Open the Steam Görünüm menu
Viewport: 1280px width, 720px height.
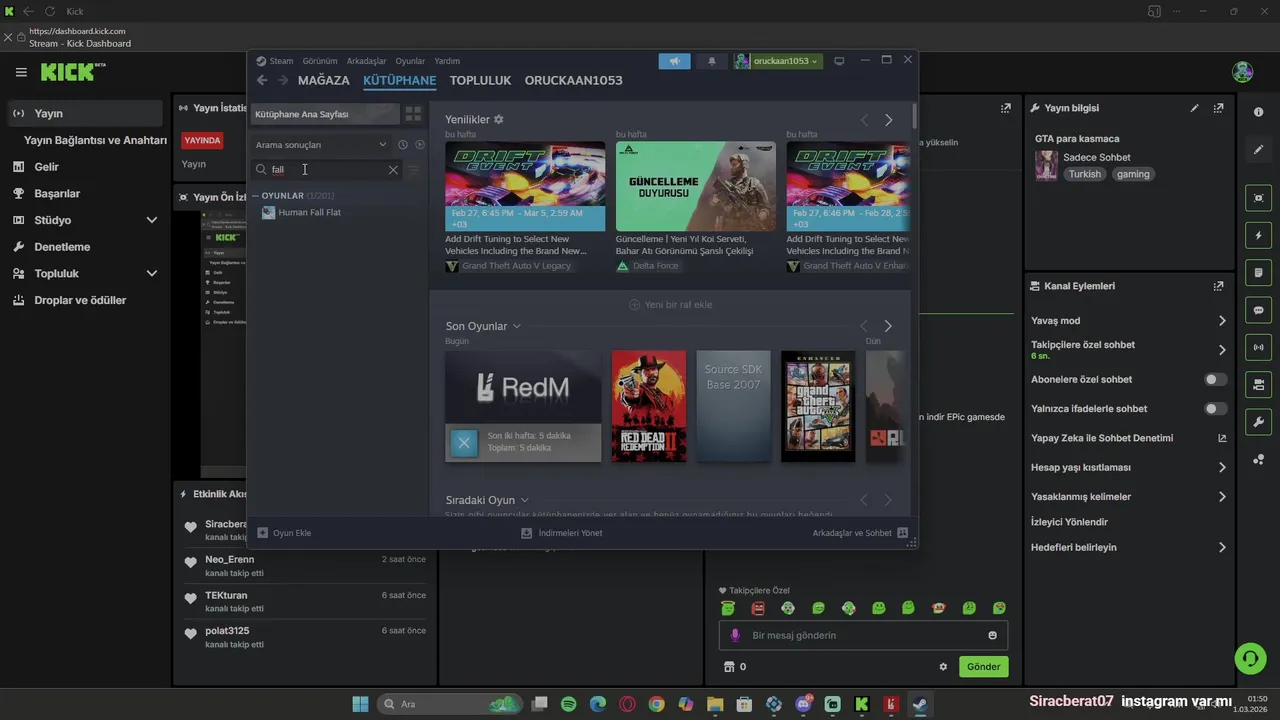[320, 61]
